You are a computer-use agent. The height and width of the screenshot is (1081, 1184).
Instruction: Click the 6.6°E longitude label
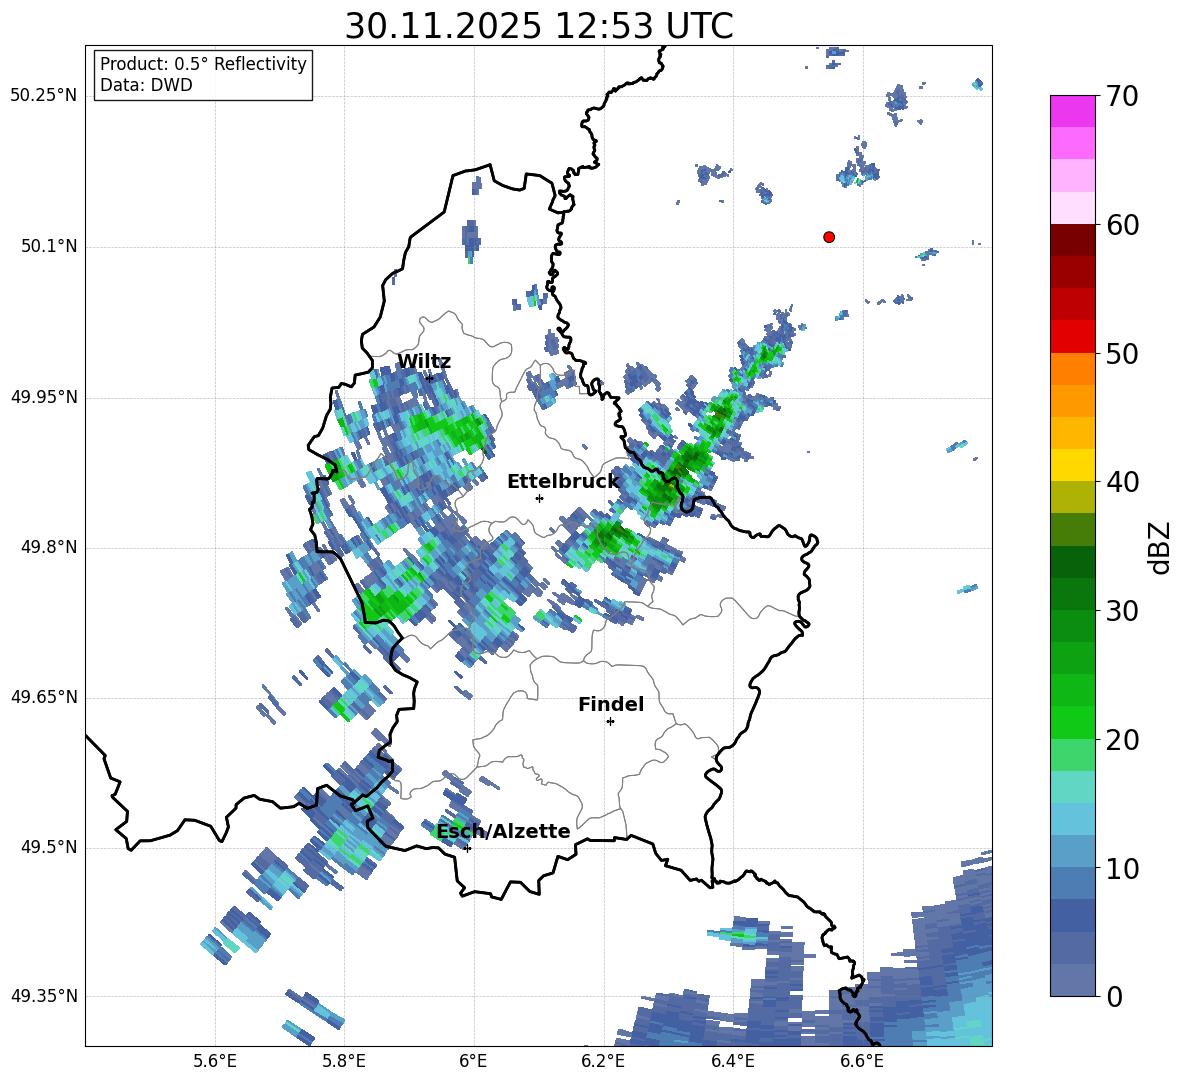(x=862, y=1061)
